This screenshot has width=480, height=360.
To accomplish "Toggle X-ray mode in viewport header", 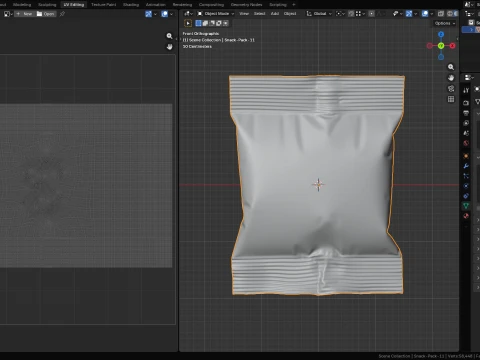I will [x=441, y=14].
